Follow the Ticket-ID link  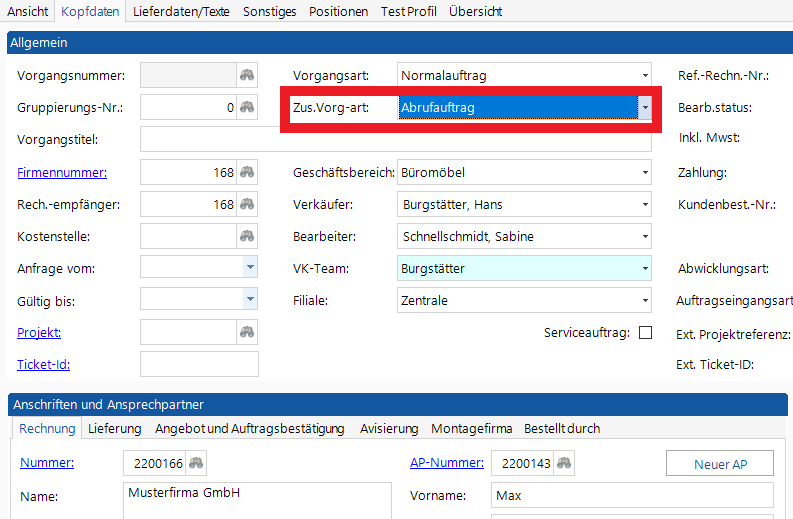[x=43, y=365]
